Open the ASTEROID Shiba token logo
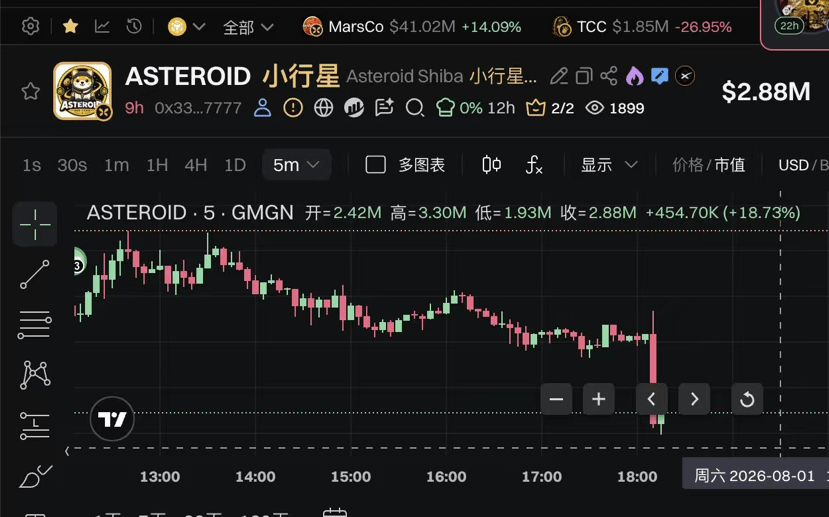The width and height of the screenshot is (829, 517). coord(82,91)
